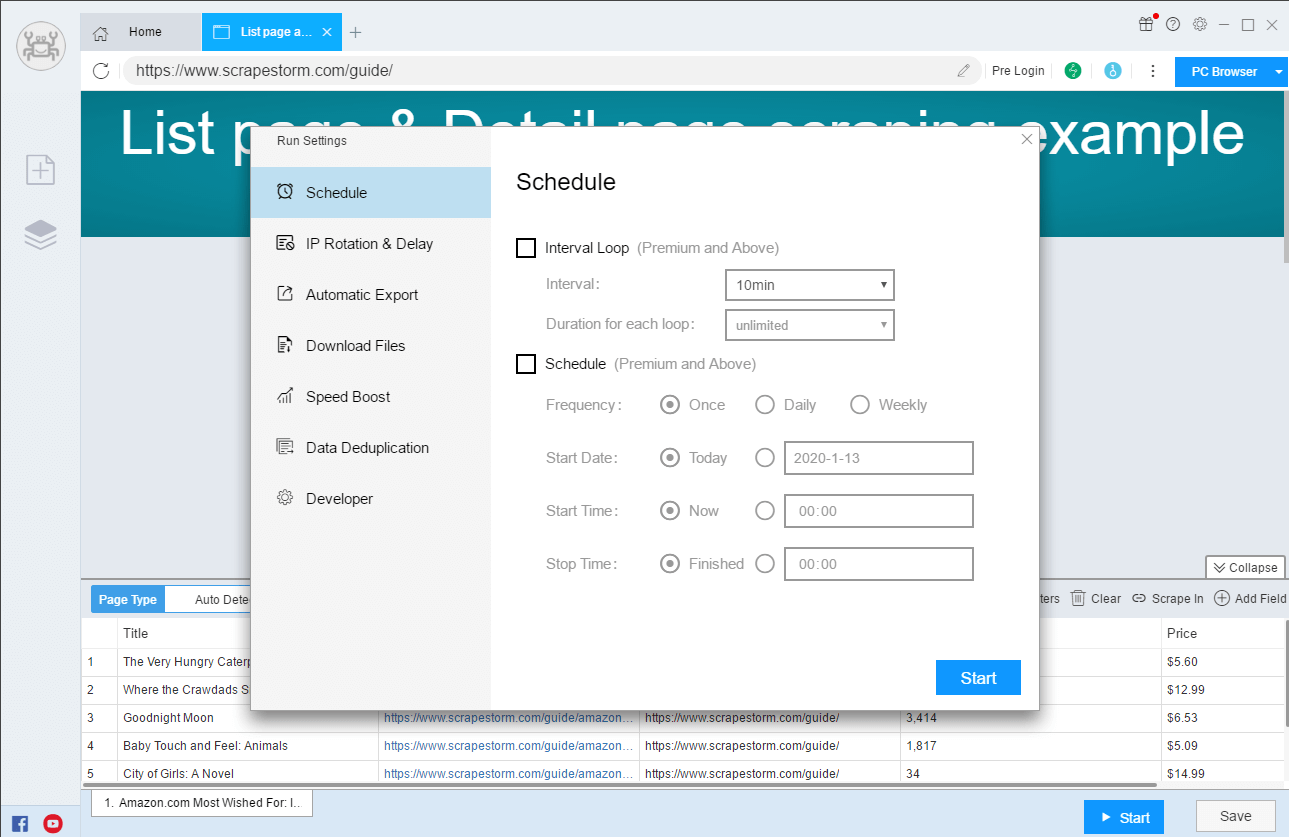Click the Start button in Run Settings
Image resolution: width=1289 pixels, height=837 pixels.
[x=978, y=678]
